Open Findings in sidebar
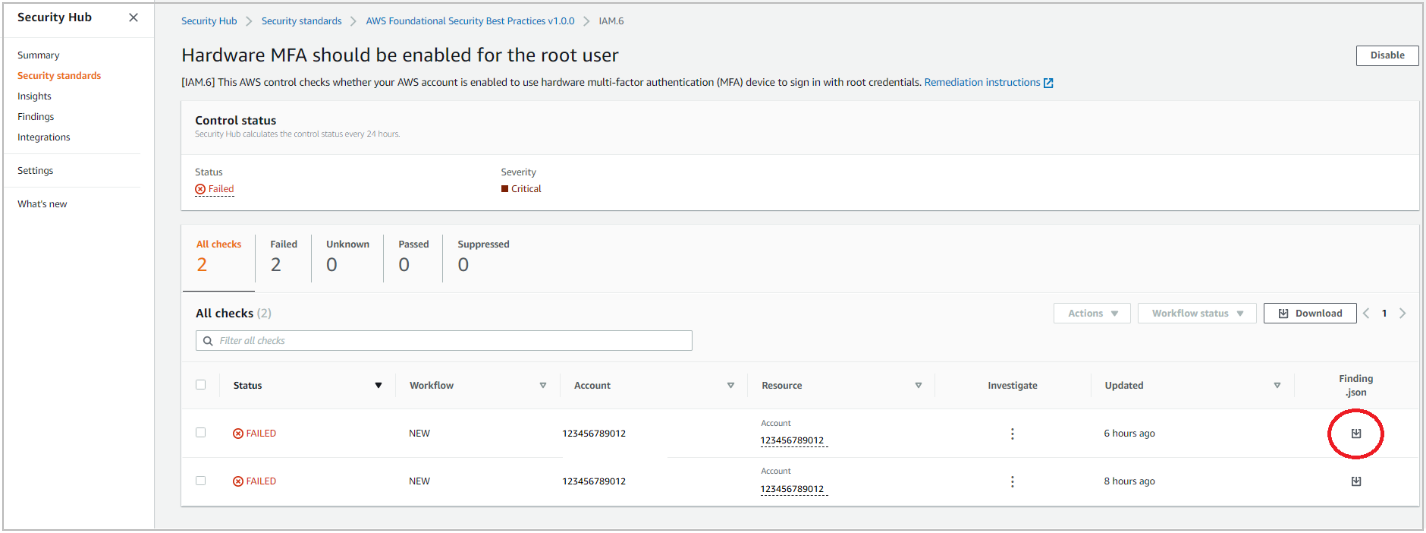The image size is (1426, 533). 35,117
